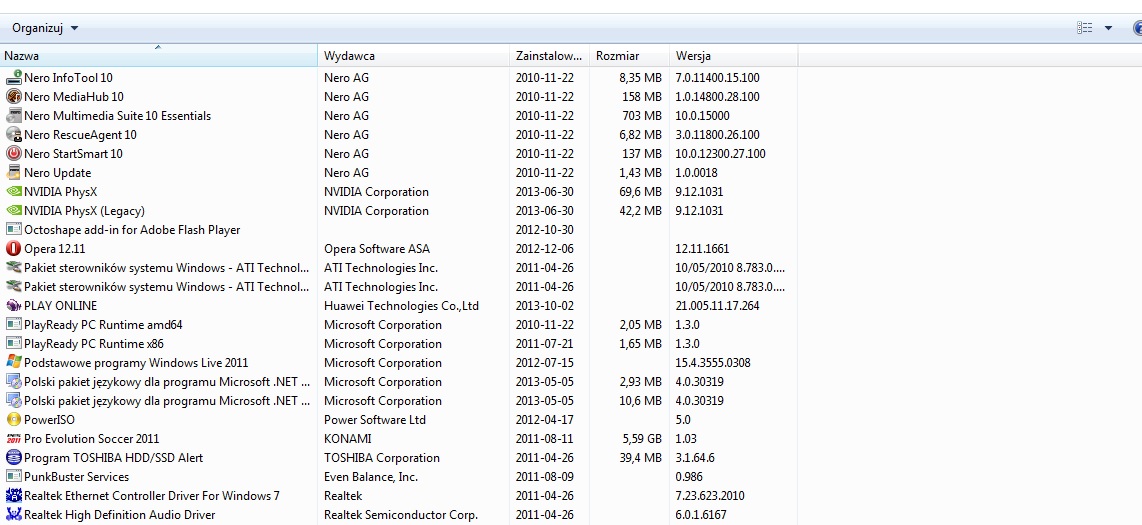Sort by Rozmiar column header
The width and height of the screenshot is (1142, 525).
click(629, 56)
